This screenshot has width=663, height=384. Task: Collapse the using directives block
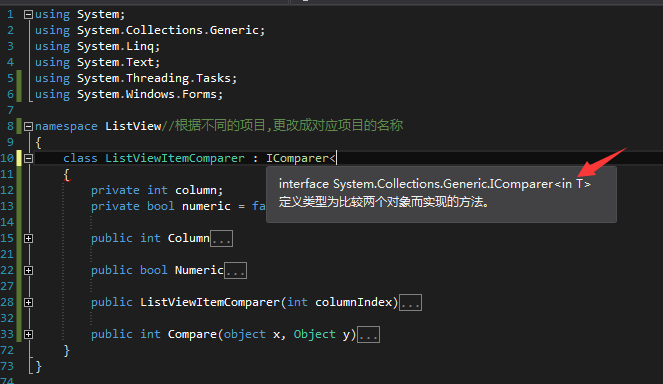pyautogui.click(x=28, y=15)
